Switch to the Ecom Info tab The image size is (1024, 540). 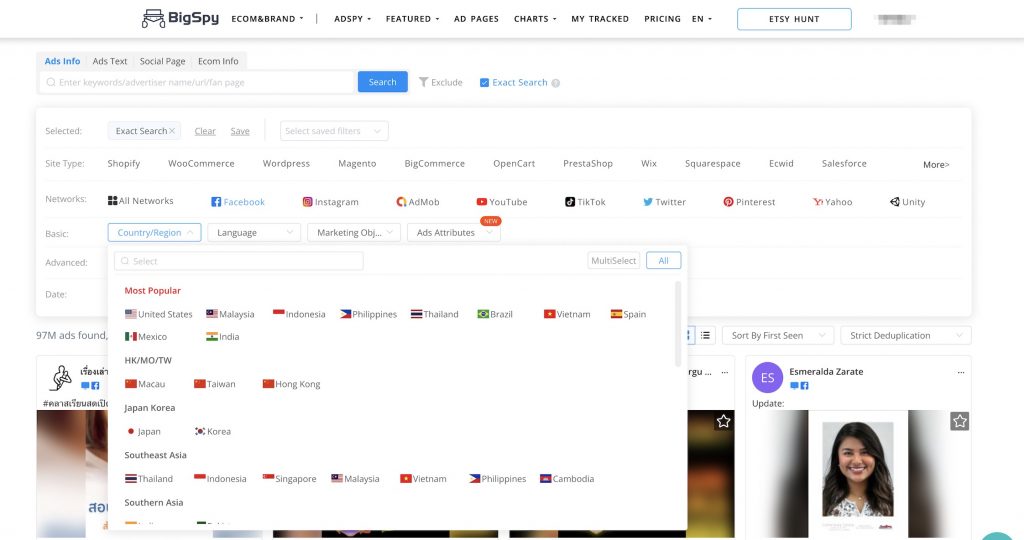[x=218, y=61]
